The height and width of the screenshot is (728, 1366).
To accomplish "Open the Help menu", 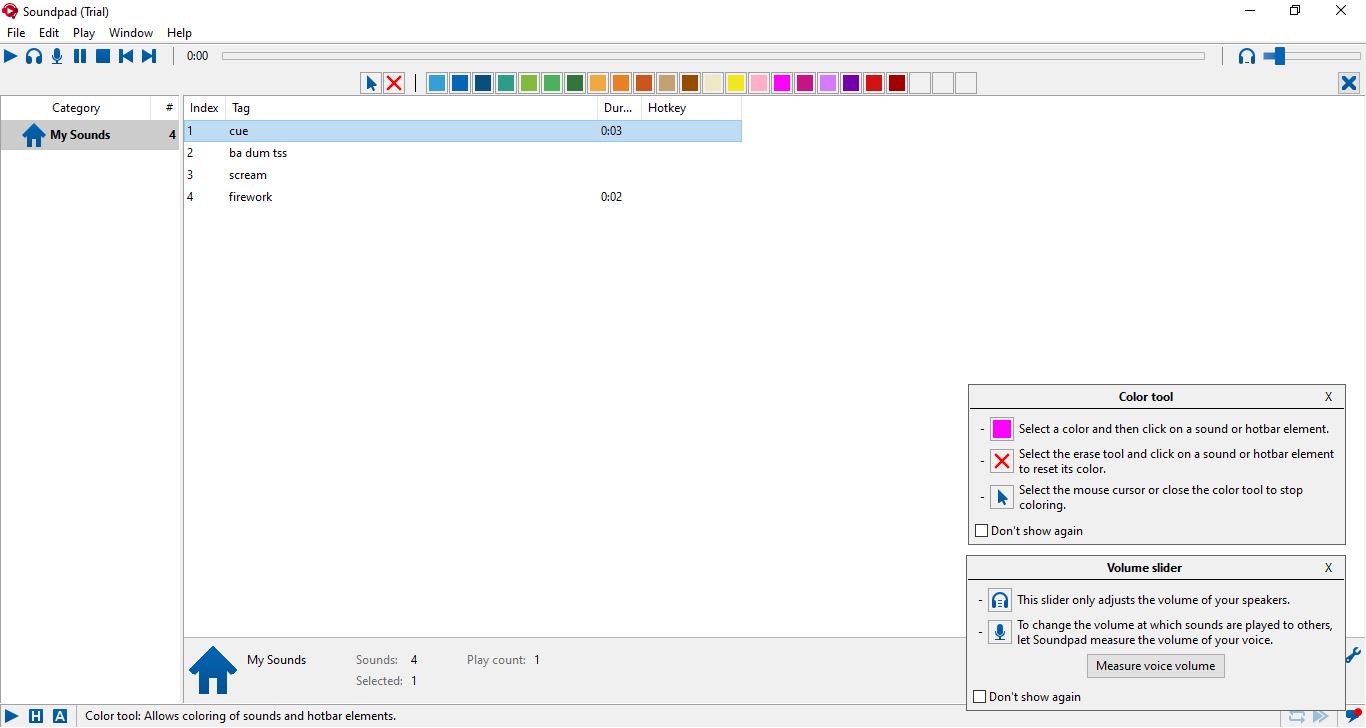I will coord(179,33).
